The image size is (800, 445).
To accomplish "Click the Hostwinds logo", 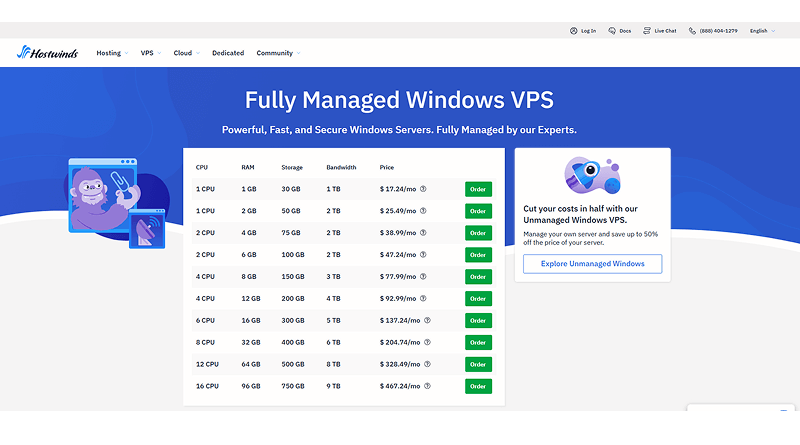I will click(50, 53).
